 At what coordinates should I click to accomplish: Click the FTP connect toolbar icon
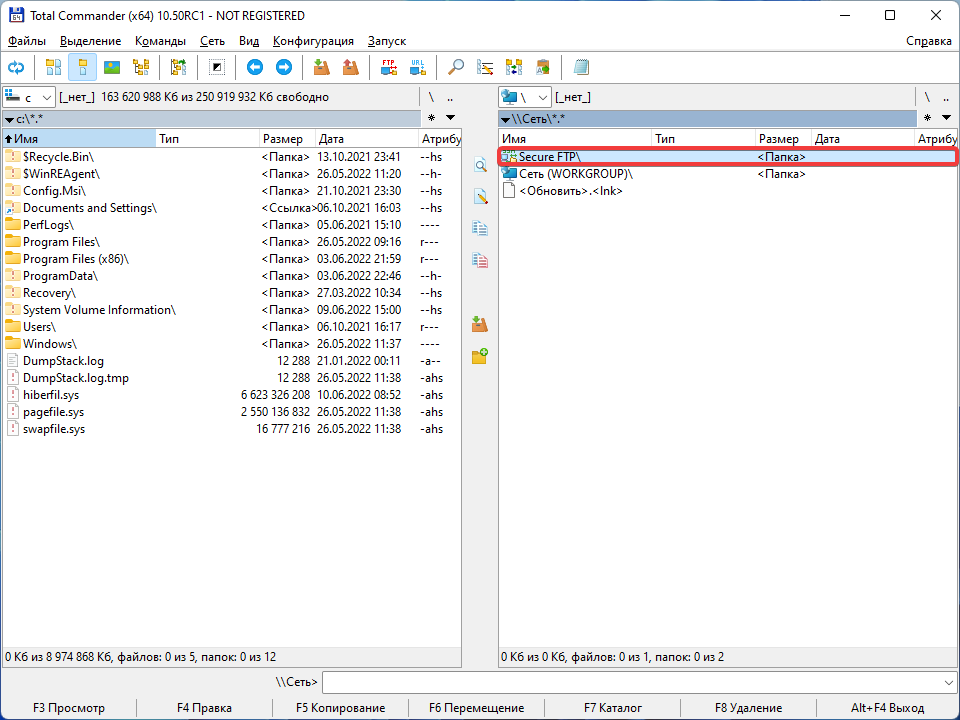click(x=388, y=67)
